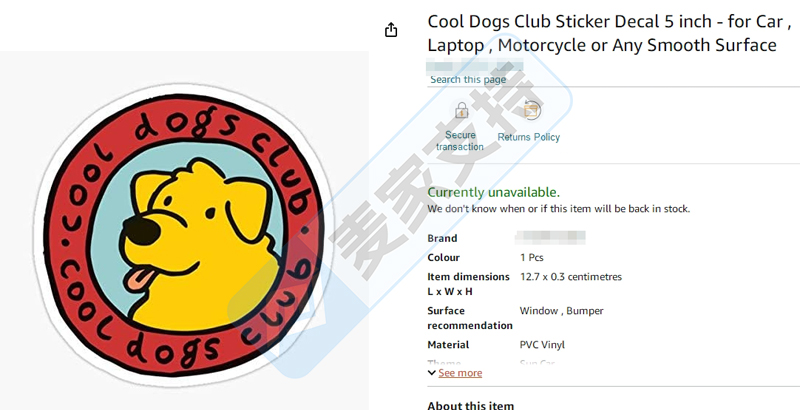The height and width of the screenshot is (410, 800).
Task: Click the product title Cool Dogs Club Sticker Decal
Action: point(609,34)
